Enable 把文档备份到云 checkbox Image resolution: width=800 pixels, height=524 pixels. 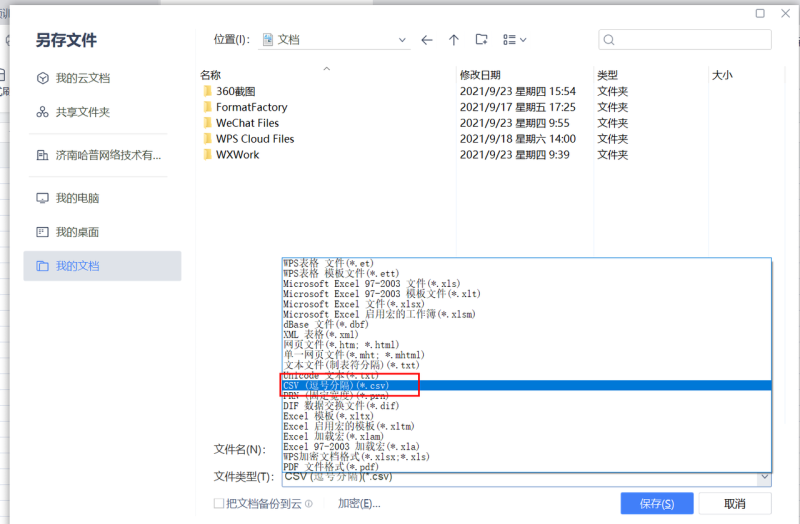coord(219,504)
